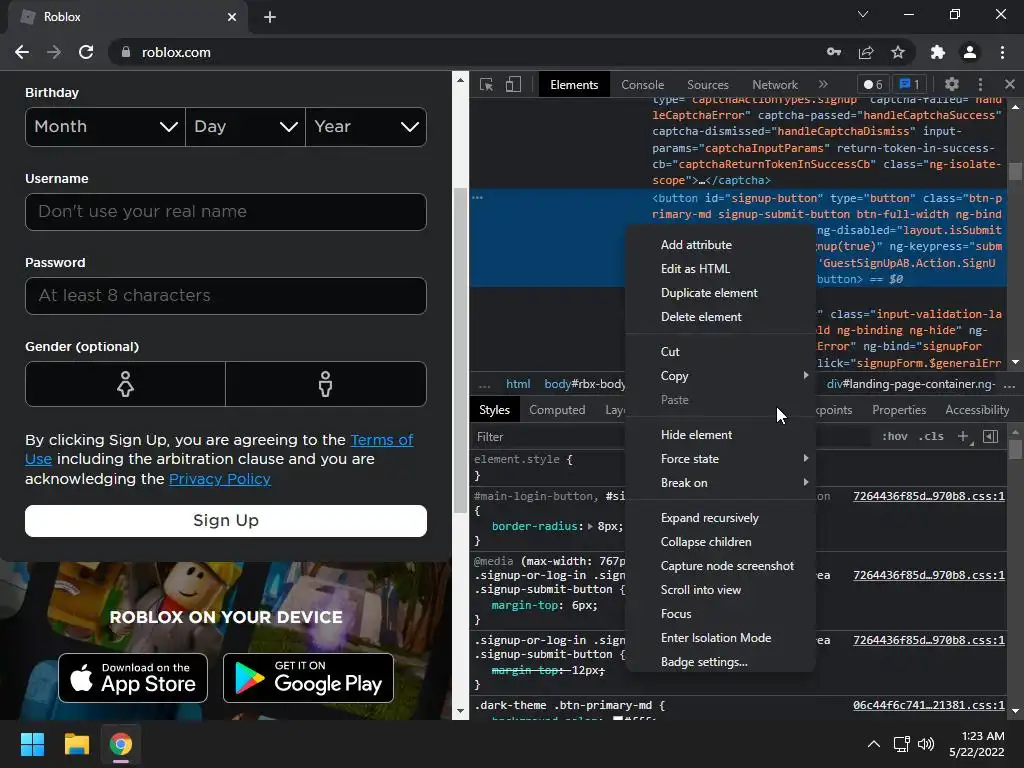Open the Year dropdown

click(x=366, y=127)
